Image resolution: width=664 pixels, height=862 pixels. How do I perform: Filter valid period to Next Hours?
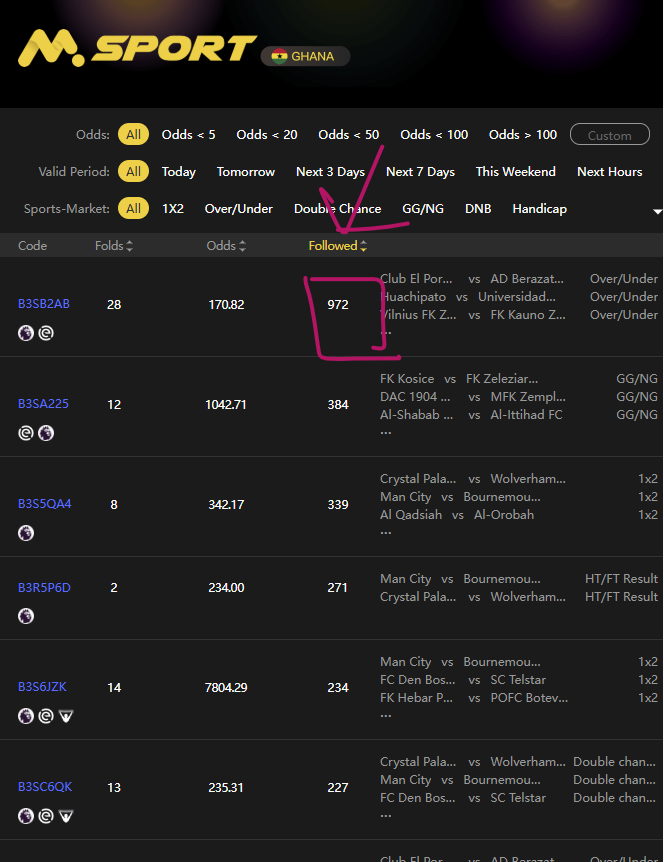click(x=610, y=172)
